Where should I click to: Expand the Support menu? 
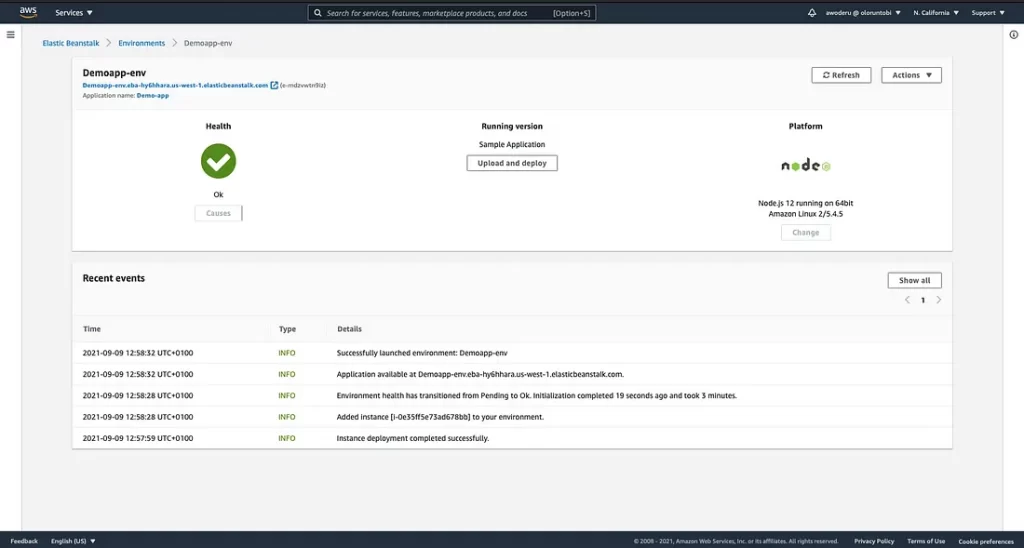[987, 13]
